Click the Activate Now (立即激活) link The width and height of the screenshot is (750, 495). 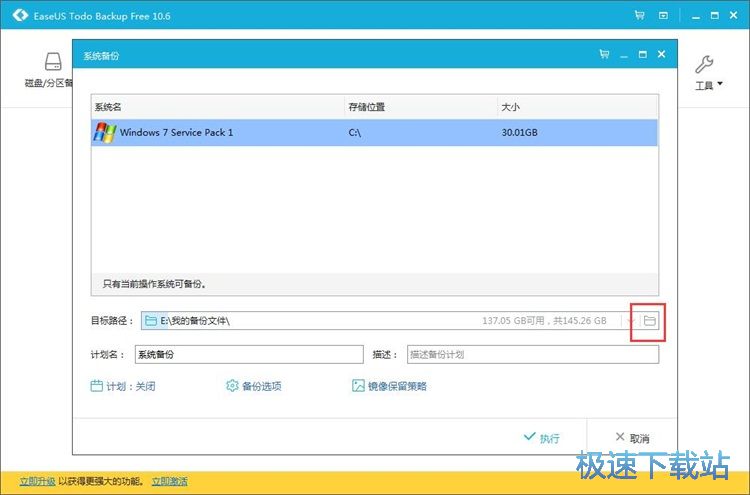(169, 481)
